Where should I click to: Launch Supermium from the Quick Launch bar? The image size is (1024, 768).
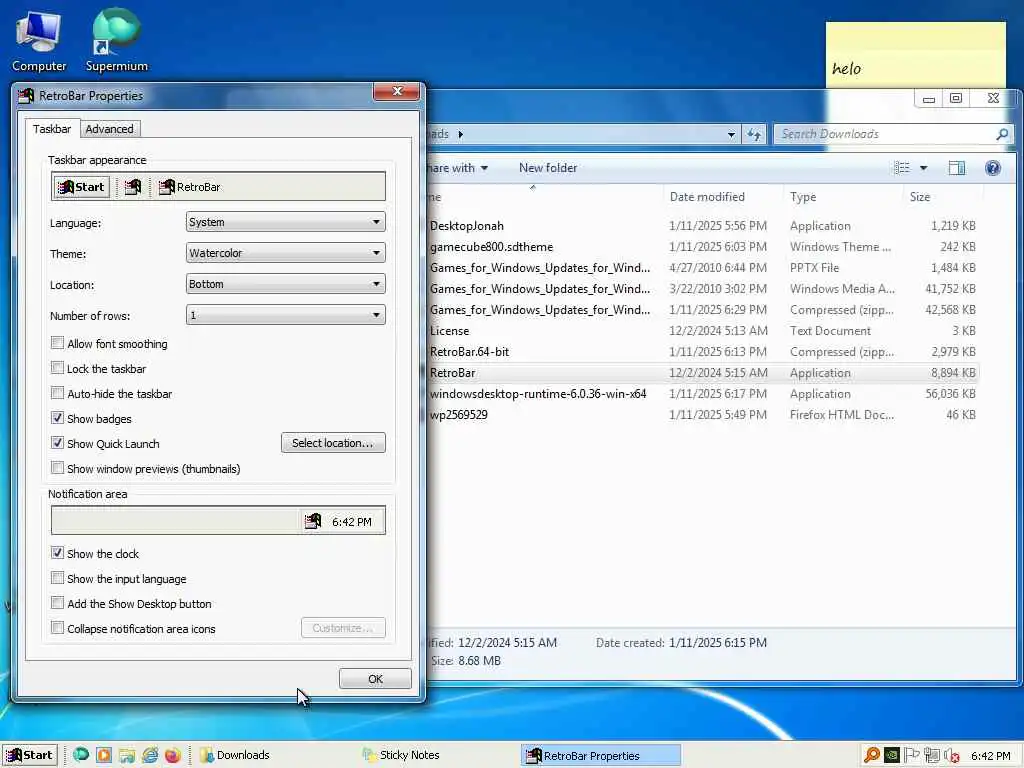coord(81,755)
